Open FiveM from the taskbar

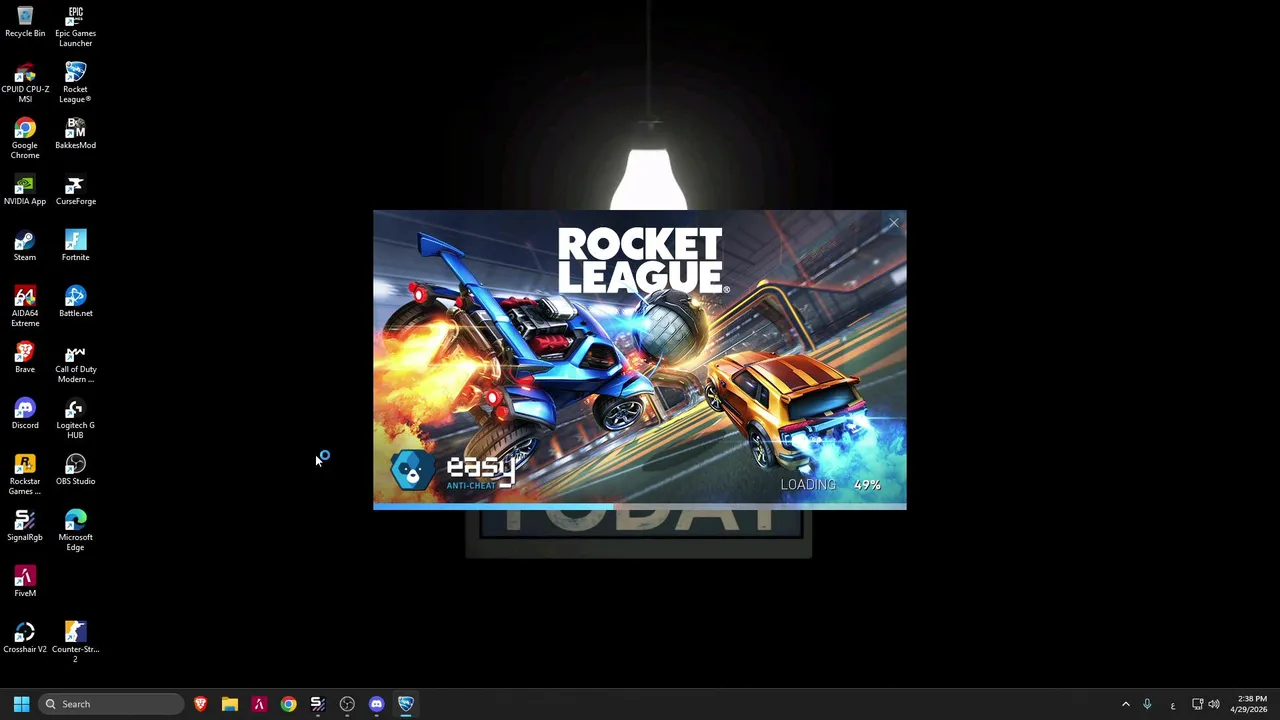(x=259, y=704)
